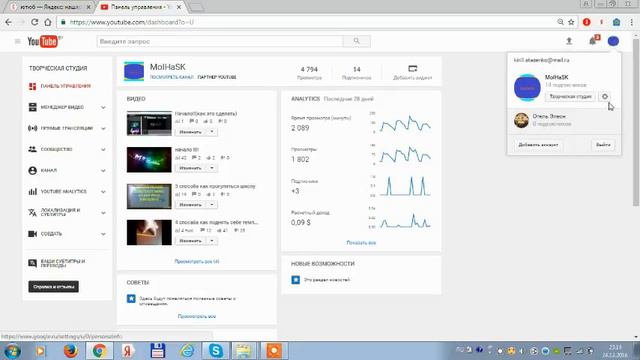Expand Community sidebar section
This screenshot has width=640, height=360.
coord(103,150)
